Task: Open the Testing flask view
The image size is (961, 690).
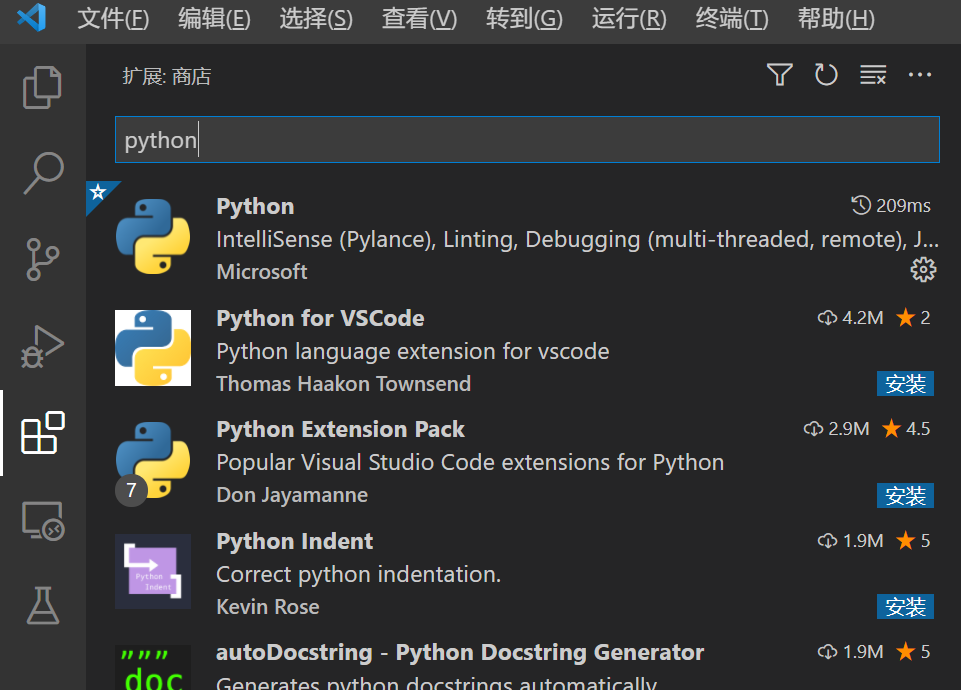Action: click(43, 605)
